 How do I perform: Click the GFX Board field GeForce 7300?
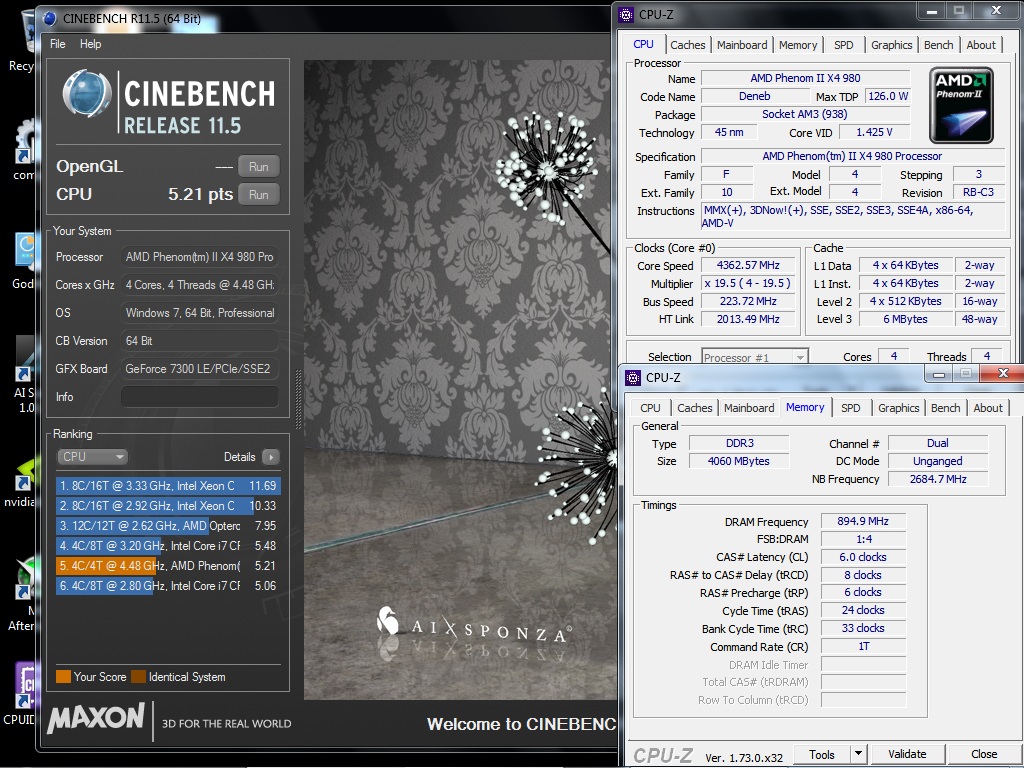[200, 368]
